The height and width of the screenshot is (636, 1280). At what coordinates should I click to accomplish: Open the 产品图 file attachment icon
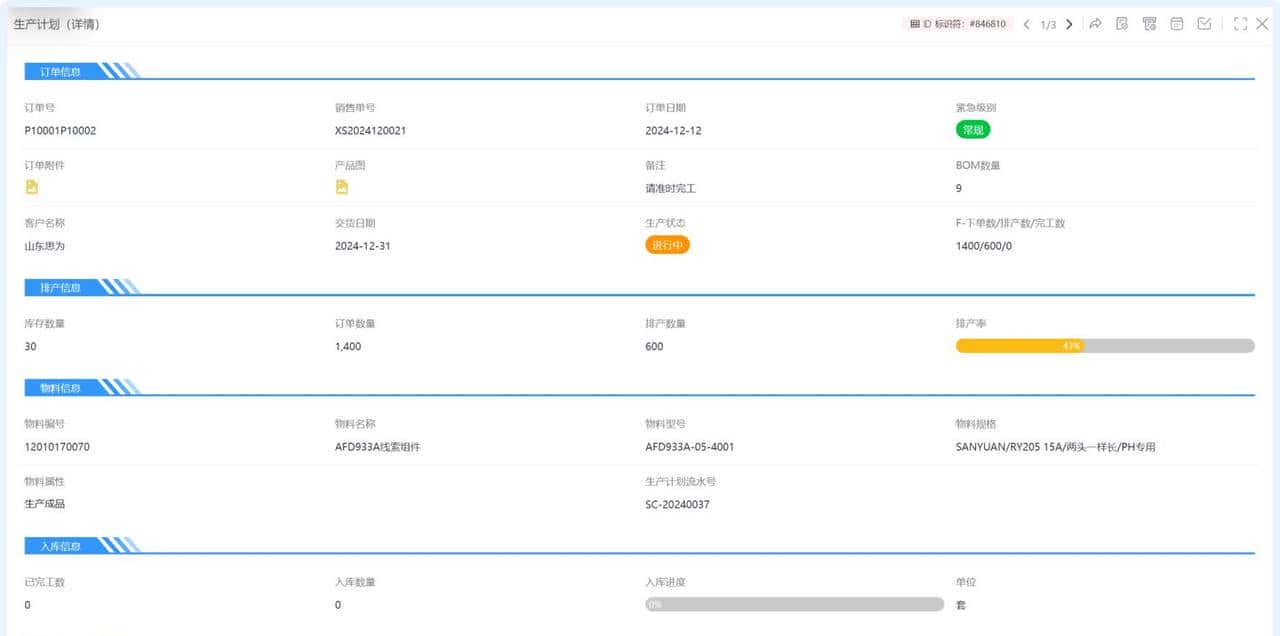click(x=341, y=187)
